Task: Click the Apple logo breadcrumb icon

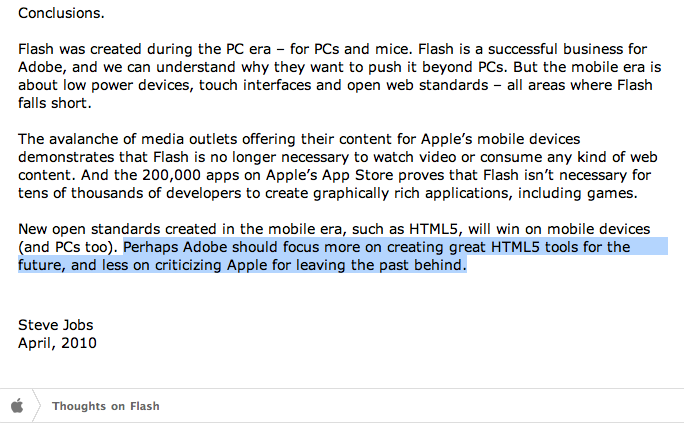Action: tap(17, 405)
